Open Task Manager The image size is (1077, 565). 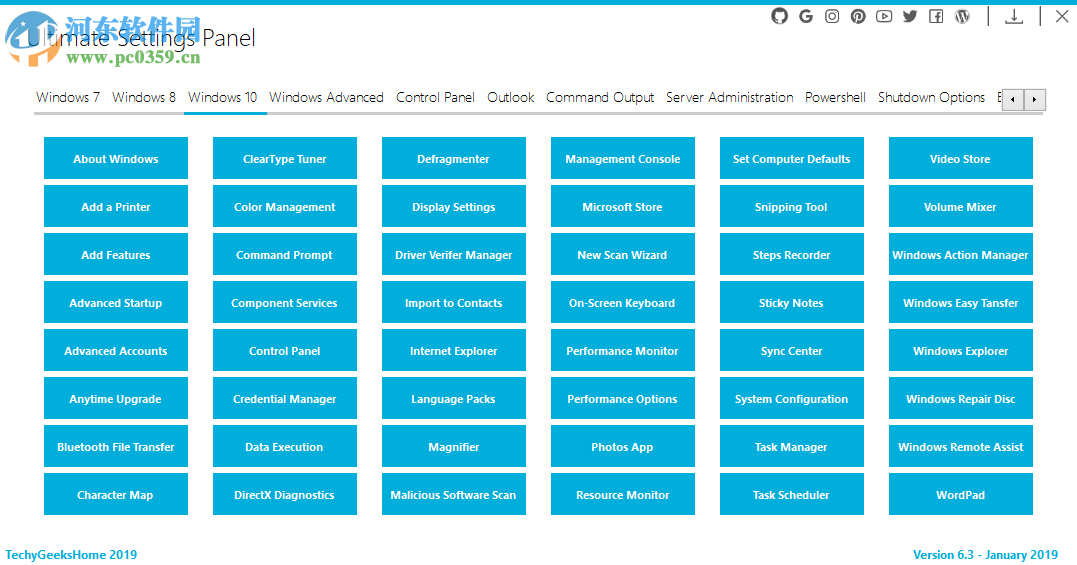(x=791, y=446)
